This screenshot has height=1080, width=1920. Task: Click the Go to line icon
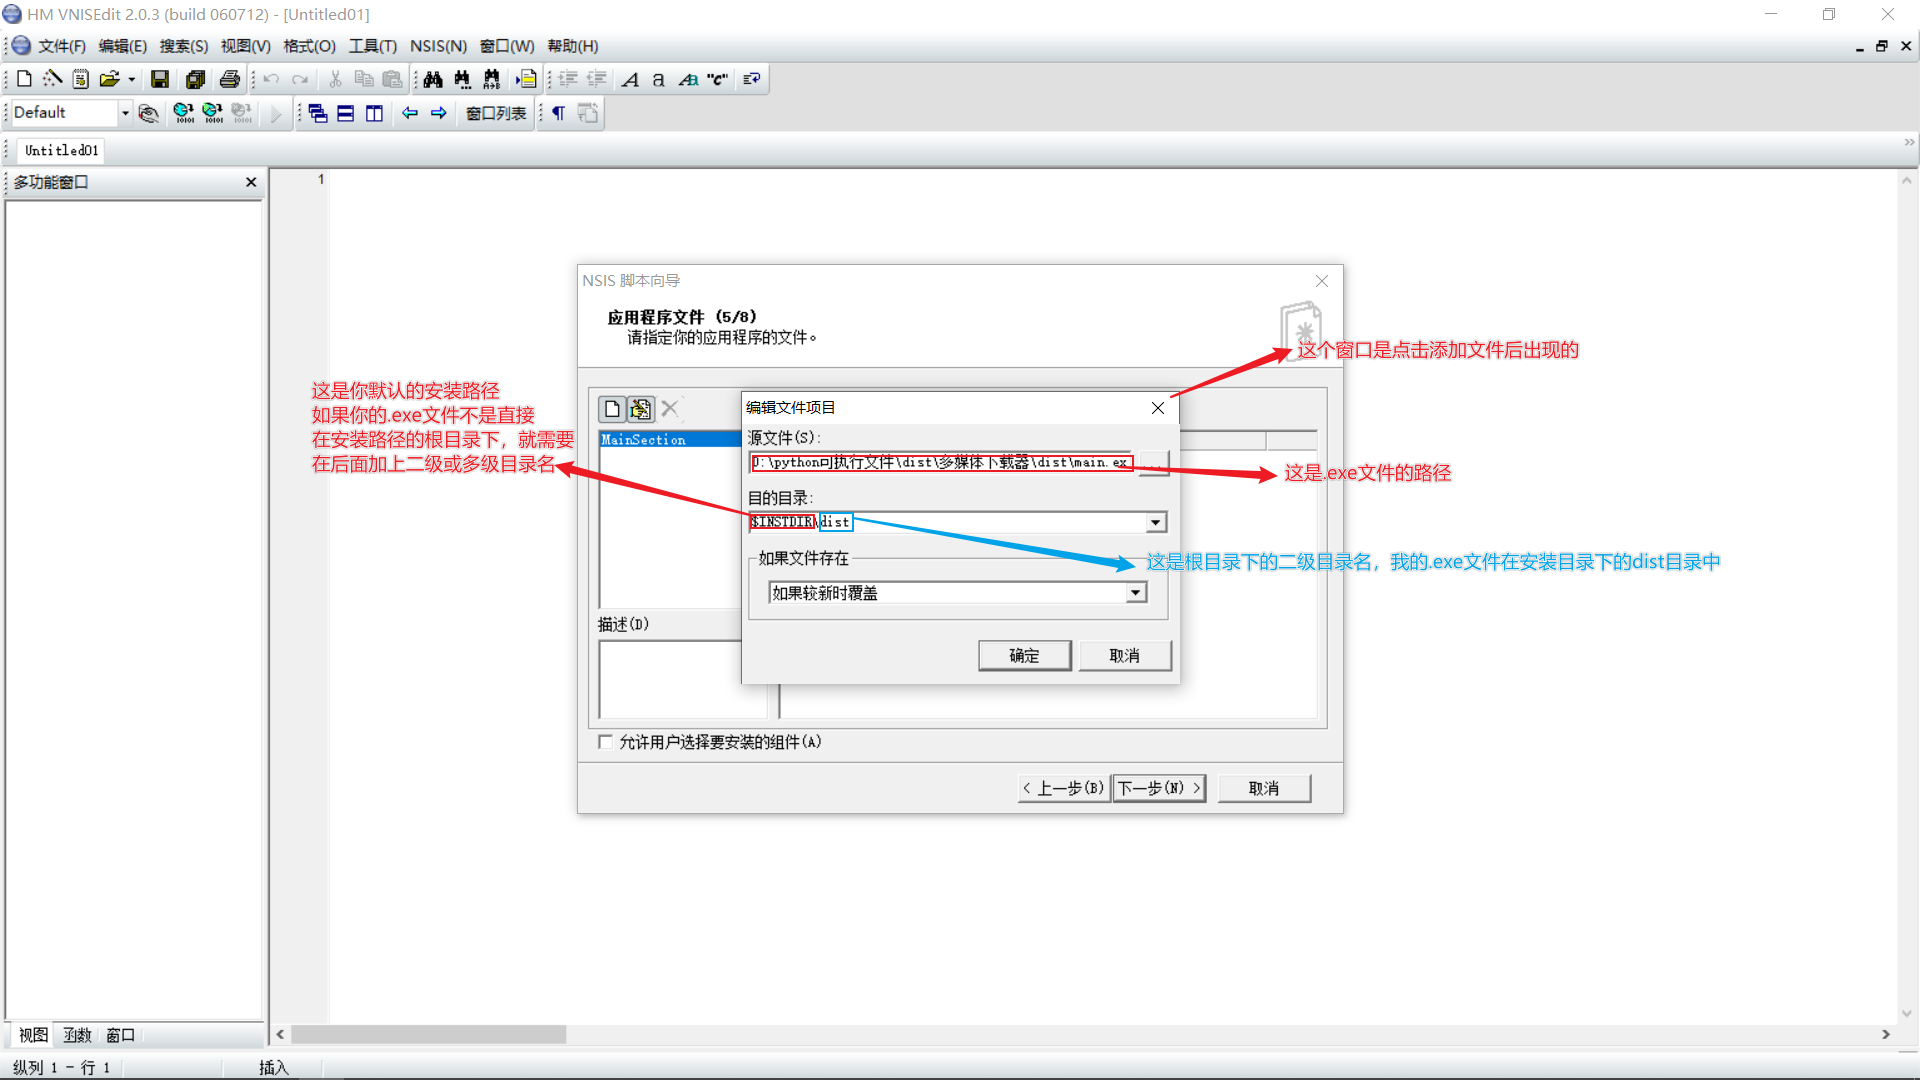point(526,79)
